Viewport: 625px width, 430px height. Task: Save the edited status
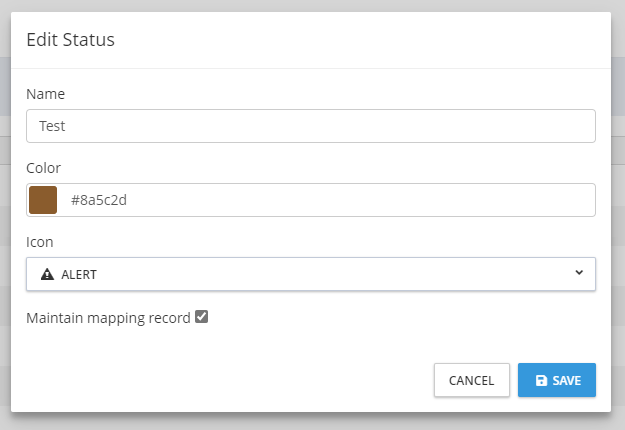point(557,380)
